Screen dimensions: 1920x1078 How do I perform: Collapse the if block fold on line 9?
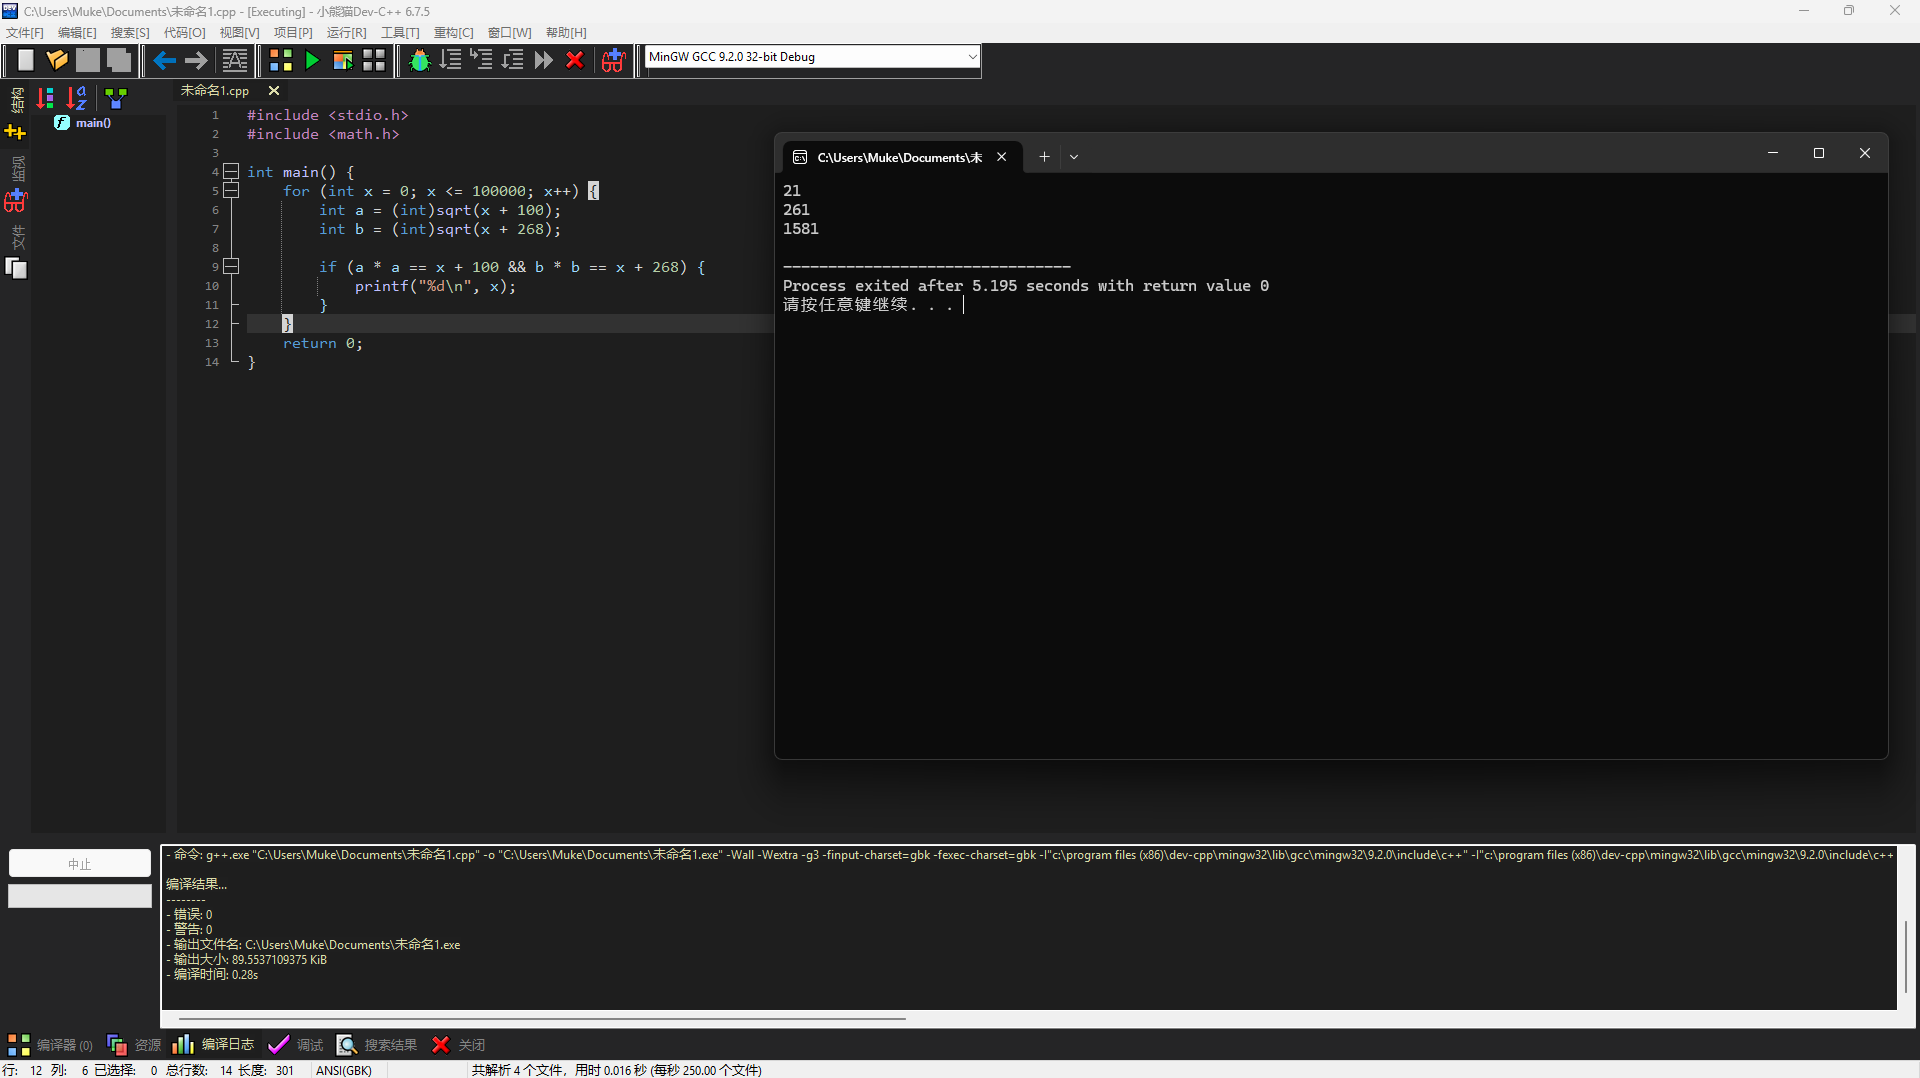[231, 267]
